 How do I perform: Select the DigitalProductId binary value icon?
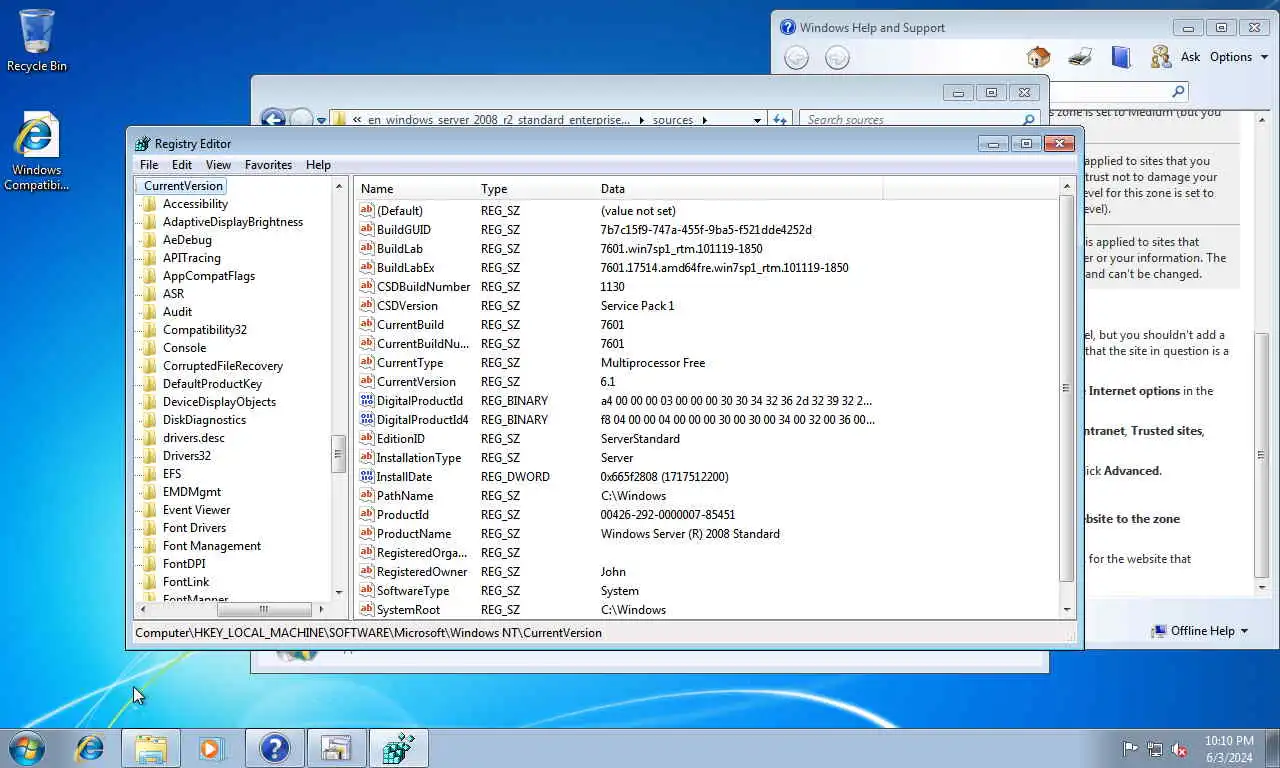[x=366, y=401]
